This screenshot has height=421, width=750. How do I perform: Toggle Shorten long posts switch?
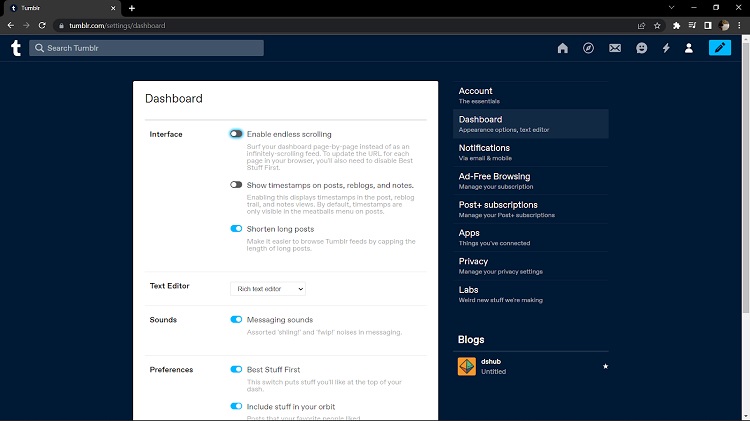tap(236, 229)
